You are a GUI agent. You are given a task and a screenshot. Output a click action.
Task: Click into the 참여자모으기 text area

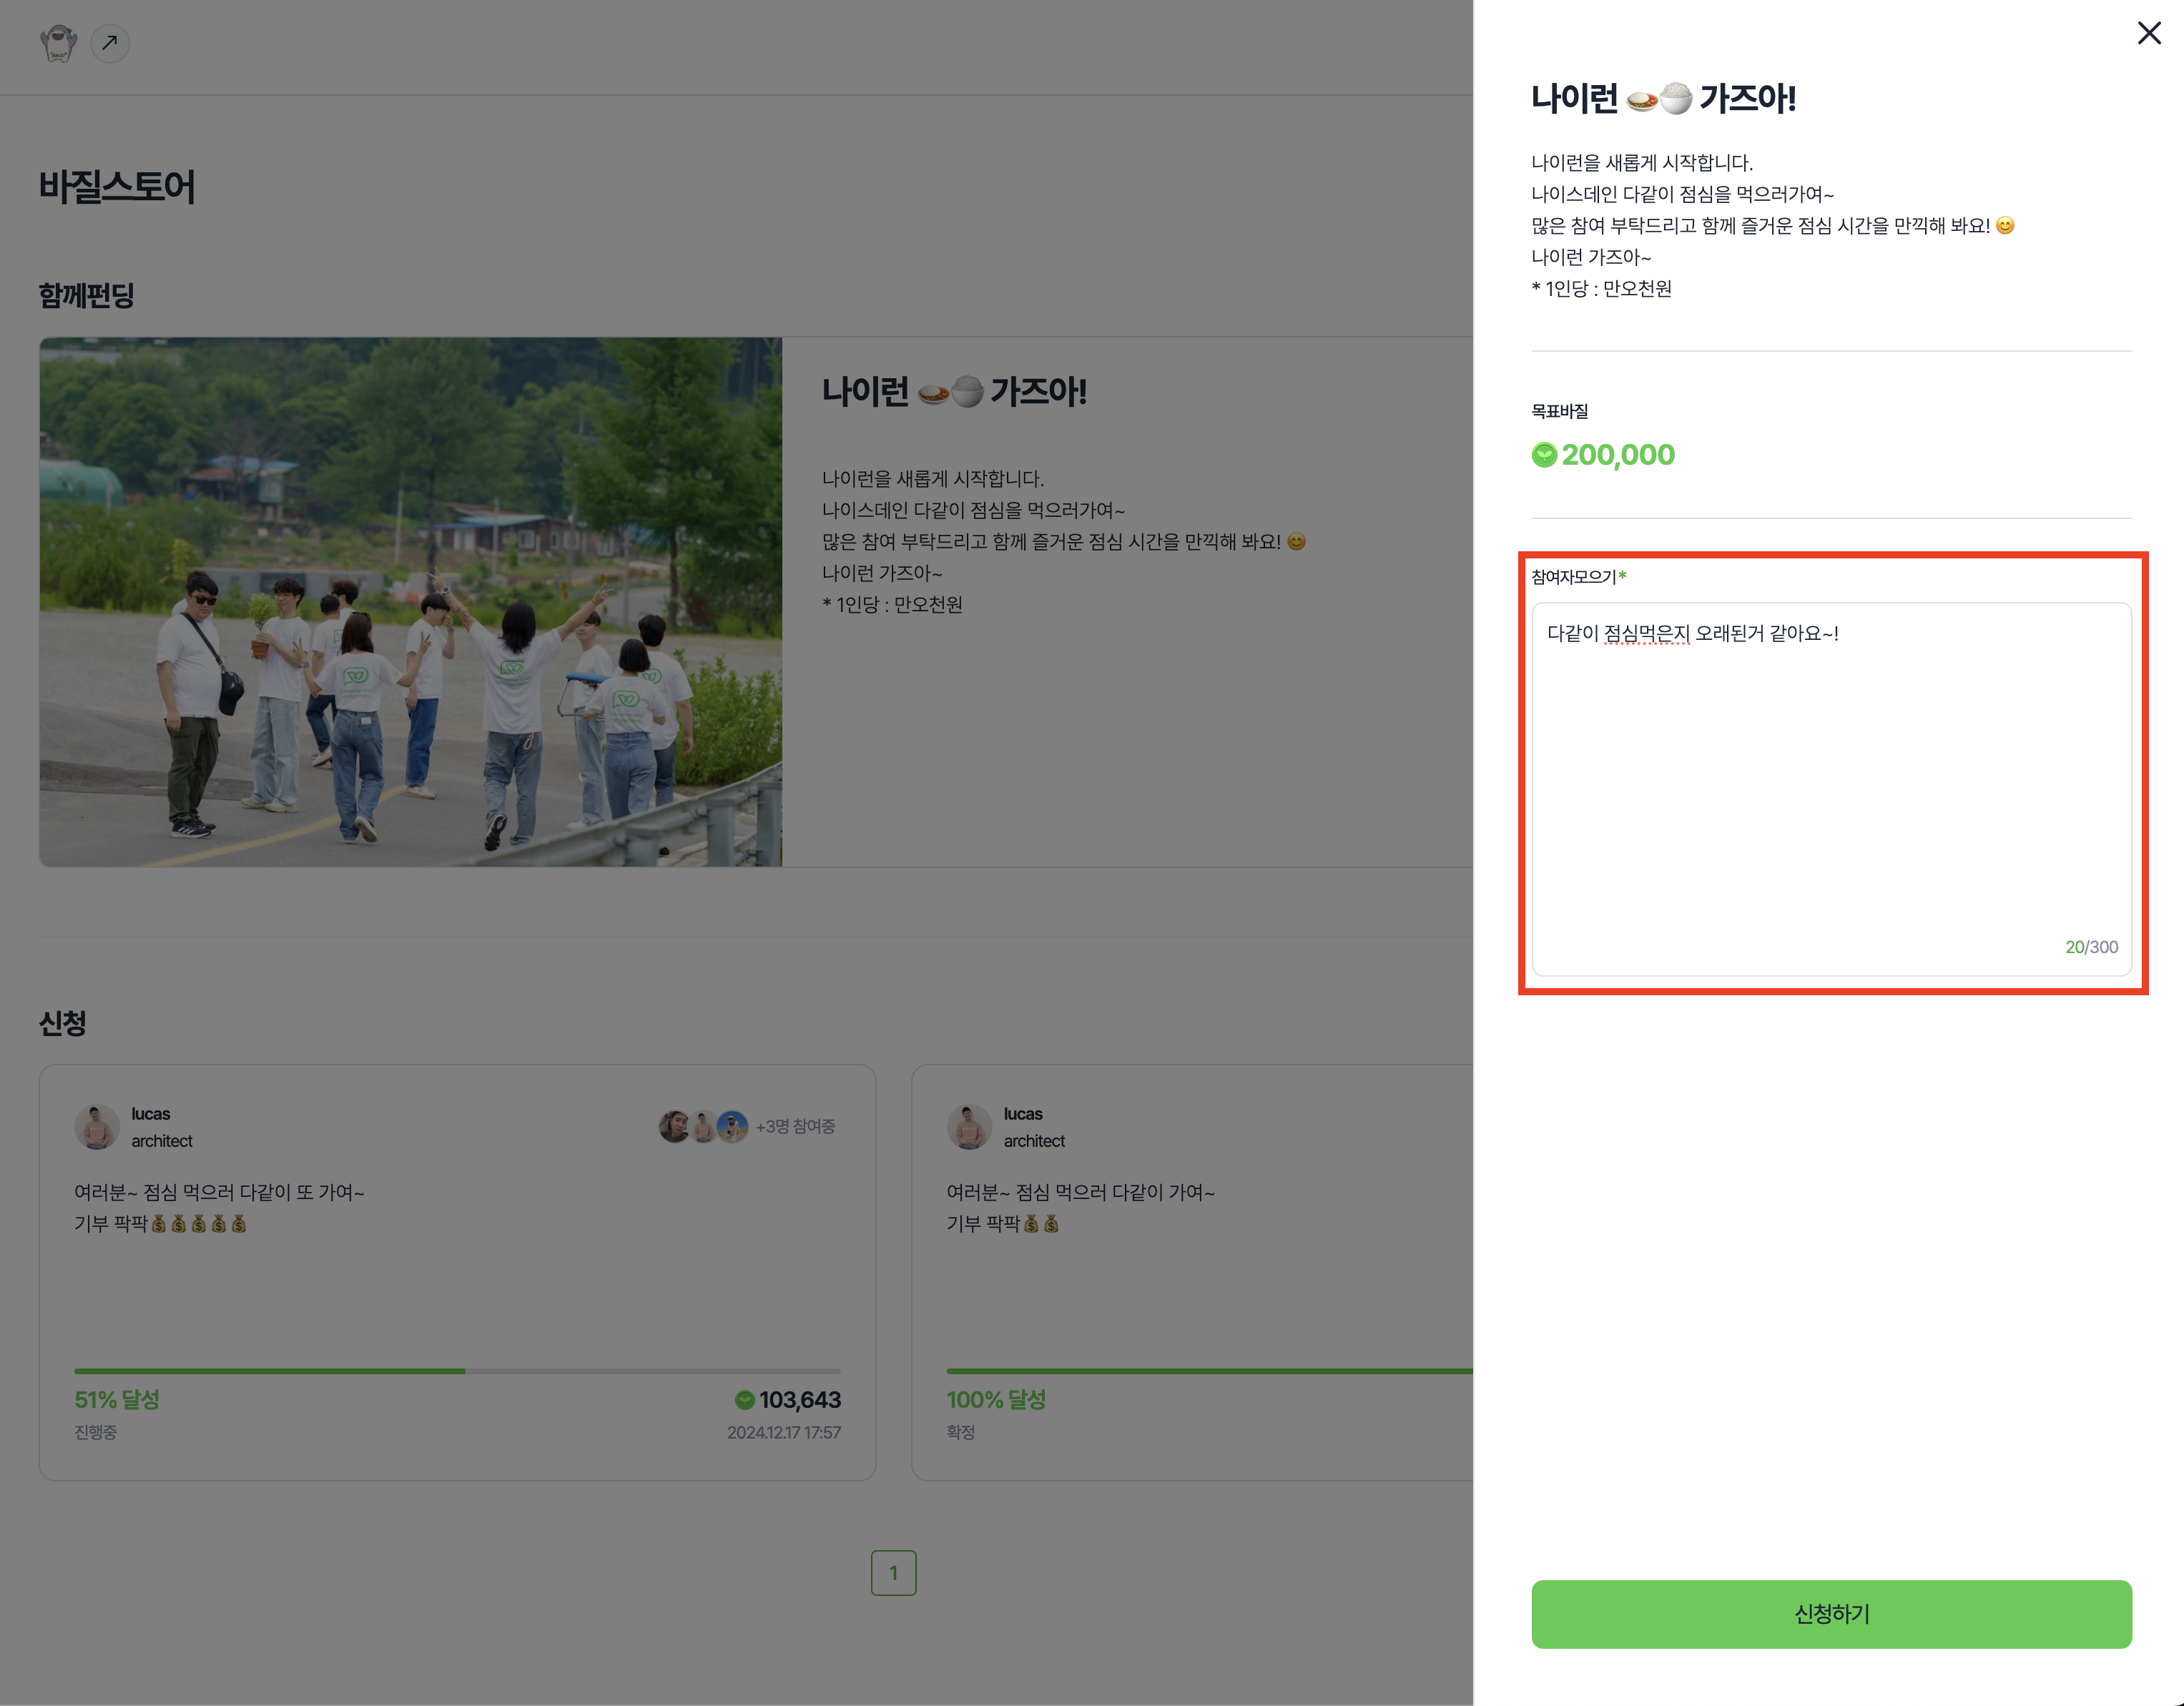point(1831,789)
